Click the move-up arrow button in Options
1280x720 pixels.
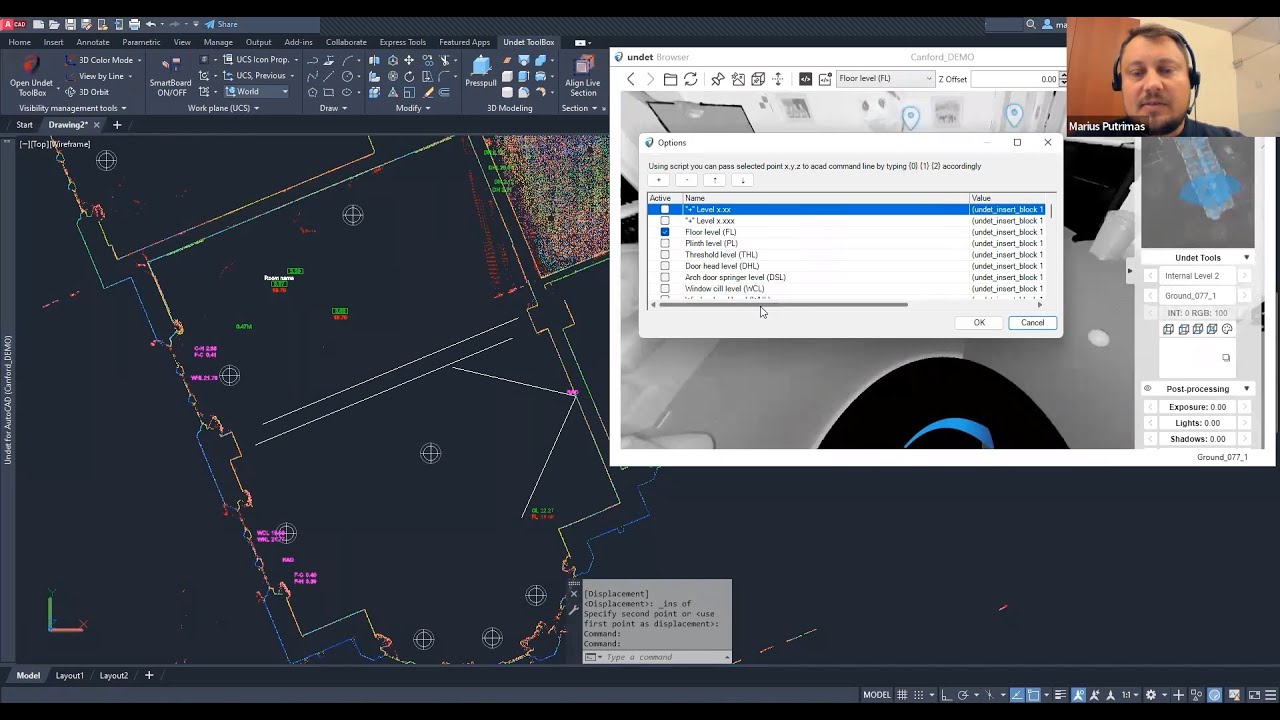tap(714, 180)
